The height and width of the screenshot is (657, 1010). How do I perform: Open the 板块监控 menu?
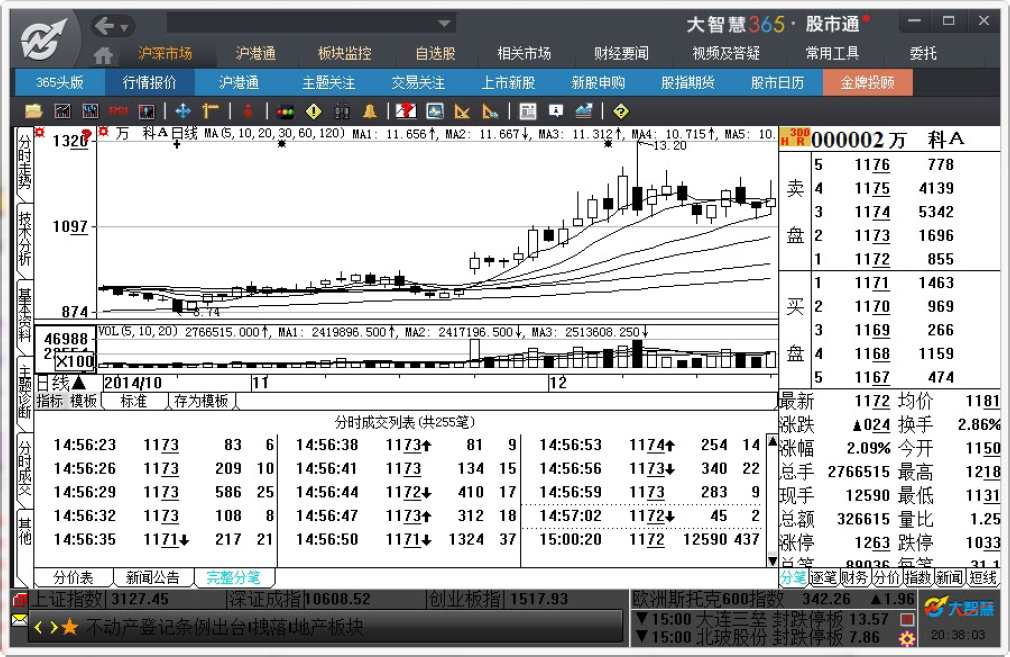coord(345,53)
